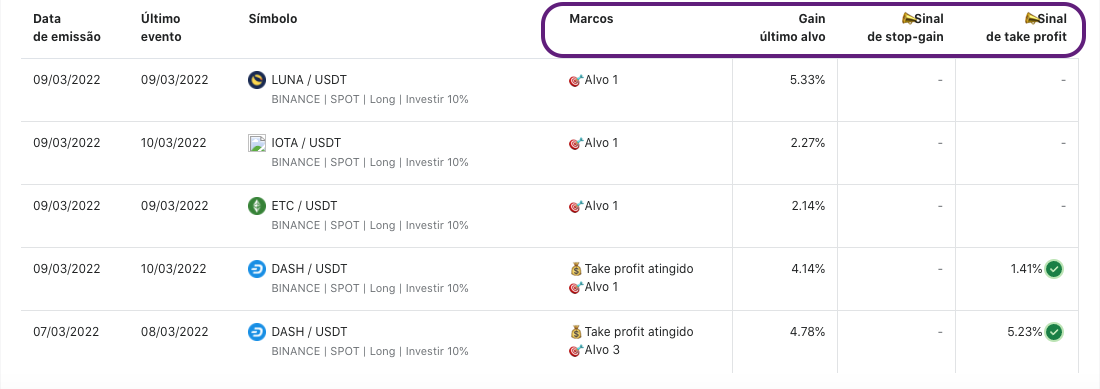1100x389 pixels.
Task: Click the Gain último alvo header
Action: (793, 28)
